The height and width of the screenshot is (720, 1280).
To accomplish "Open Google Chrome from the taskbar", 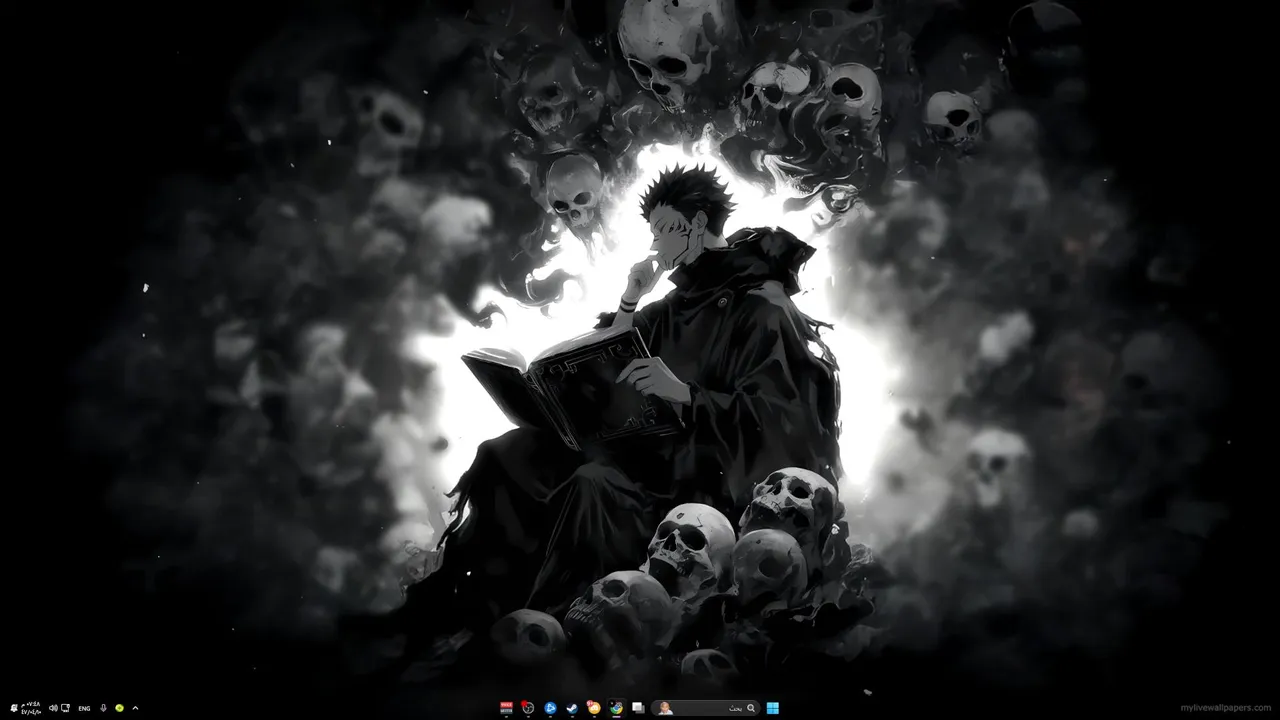I will 616,708.
